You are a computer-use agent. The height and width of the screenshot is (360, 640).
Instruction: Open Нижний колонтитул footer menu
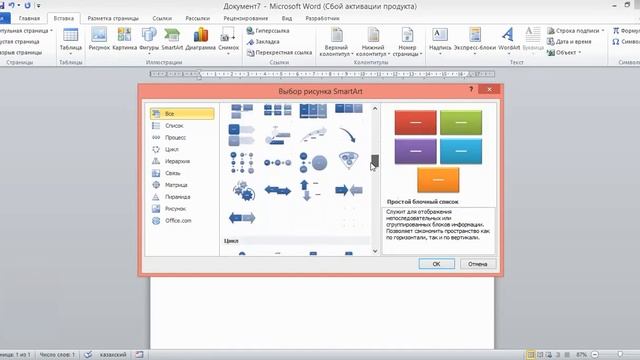point(373,42)
